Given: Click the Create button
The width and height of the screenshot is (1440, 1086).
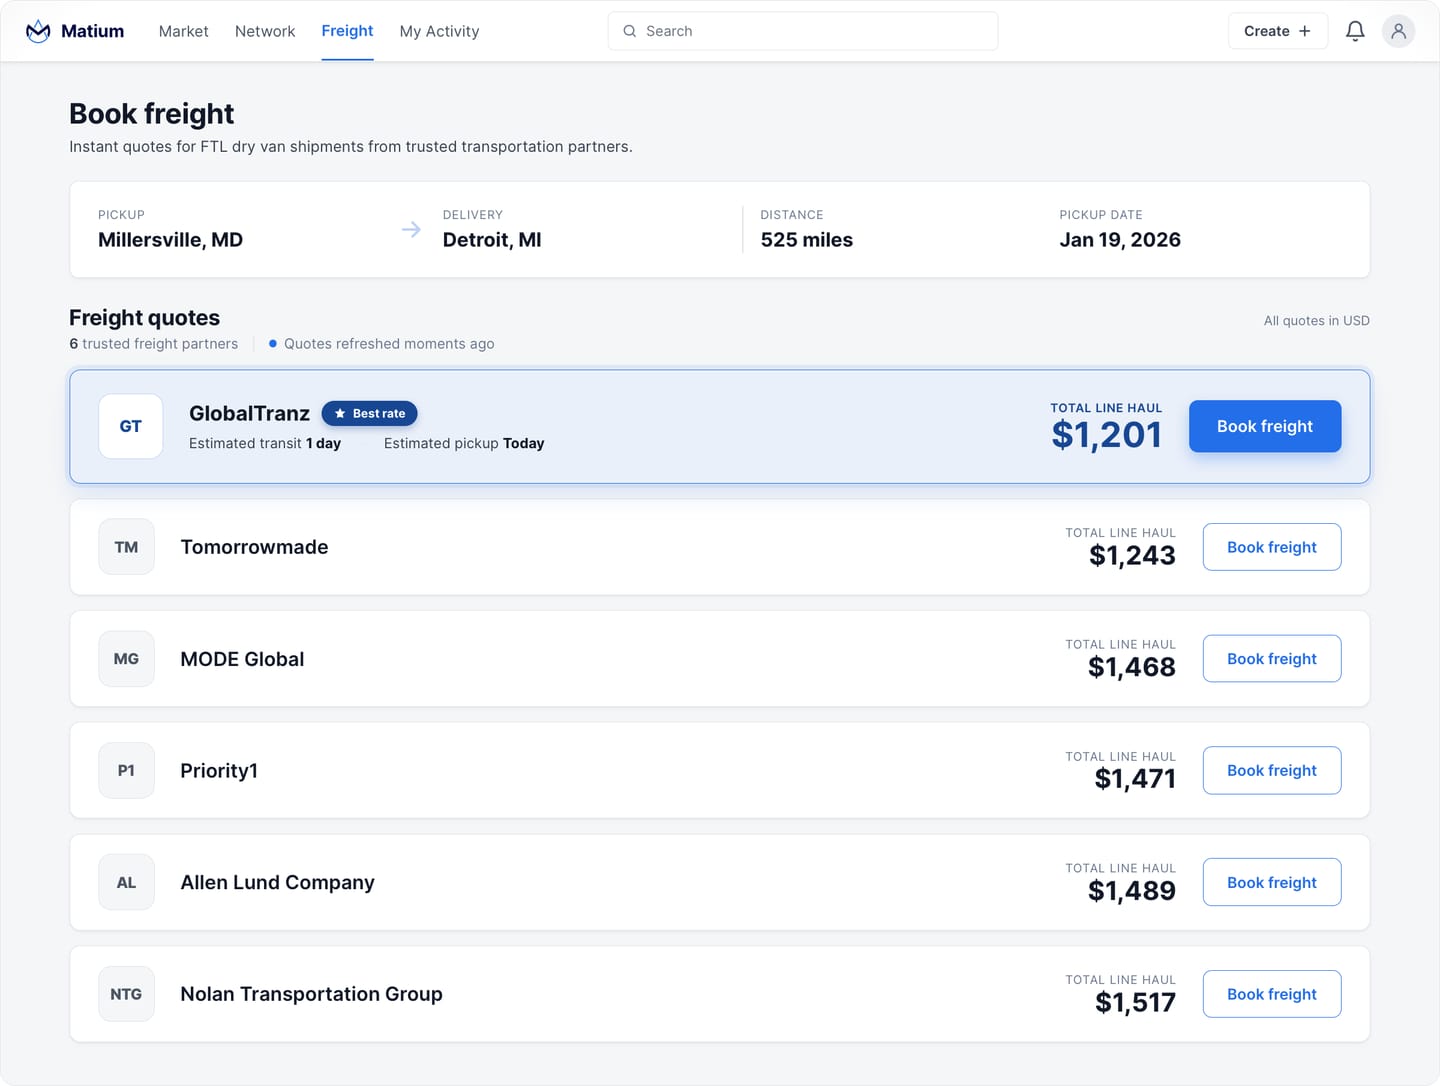Looking at the screenshot, I should coord(1277,31).
